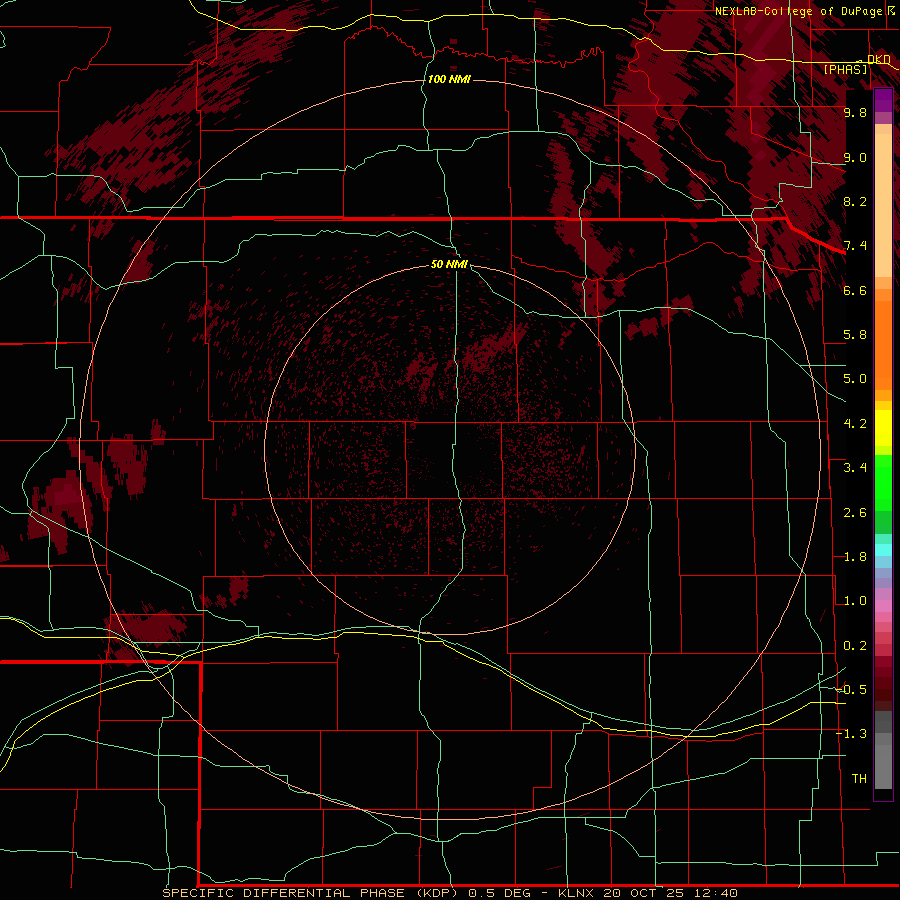The height and width of the screenshot is (900, 900).
Task: Click the 5.0 value on color scale
Action: (x=855, y=379)
